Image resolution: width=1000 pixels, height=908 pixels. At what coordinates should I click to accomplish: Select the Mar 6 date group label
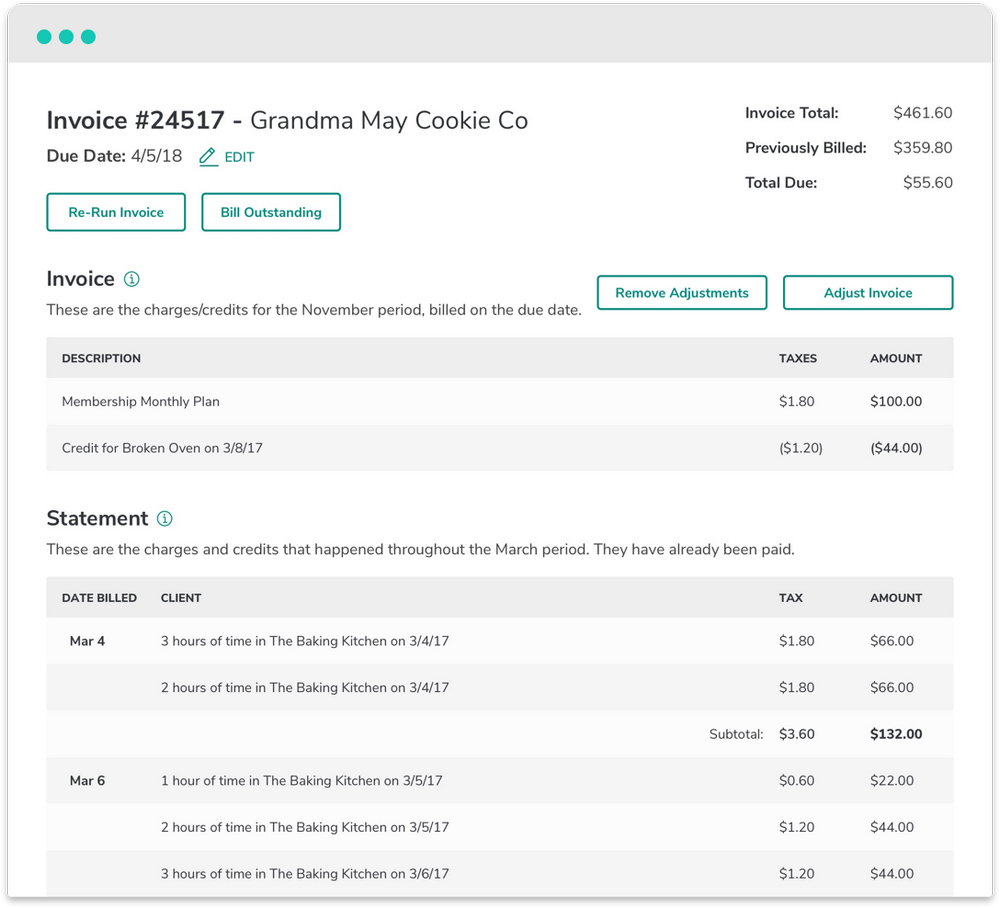click(x=87, y=780)
